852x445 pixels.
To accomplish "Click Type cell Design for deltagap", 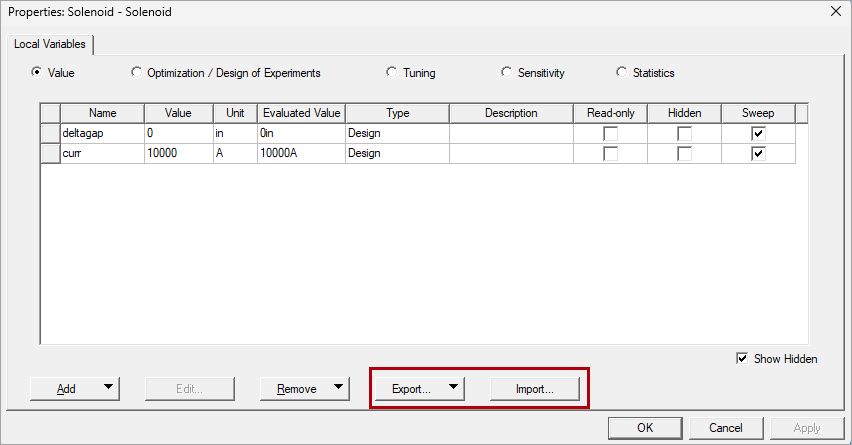I will point(397,133).
